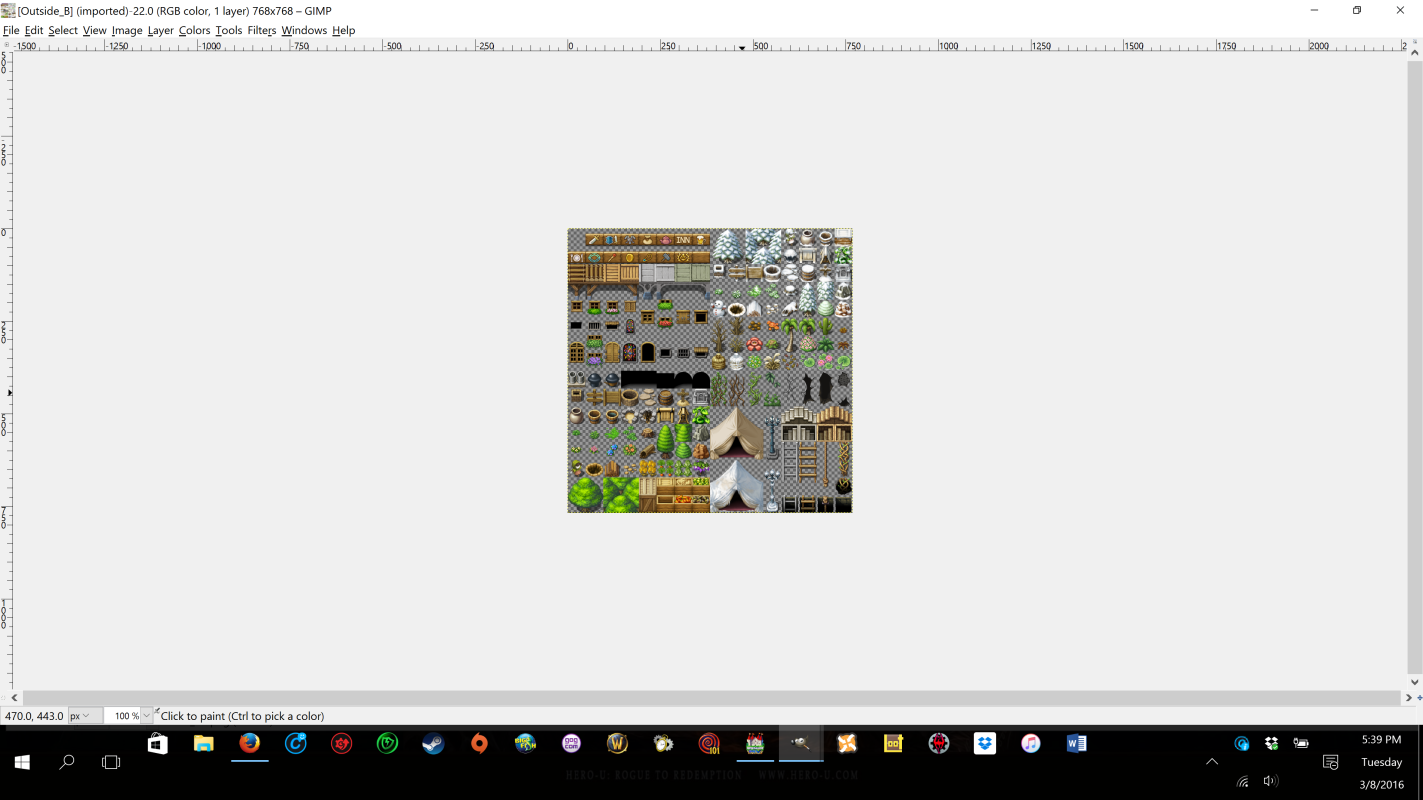Open the yellow square taskbar icon

tap(893, 744)
